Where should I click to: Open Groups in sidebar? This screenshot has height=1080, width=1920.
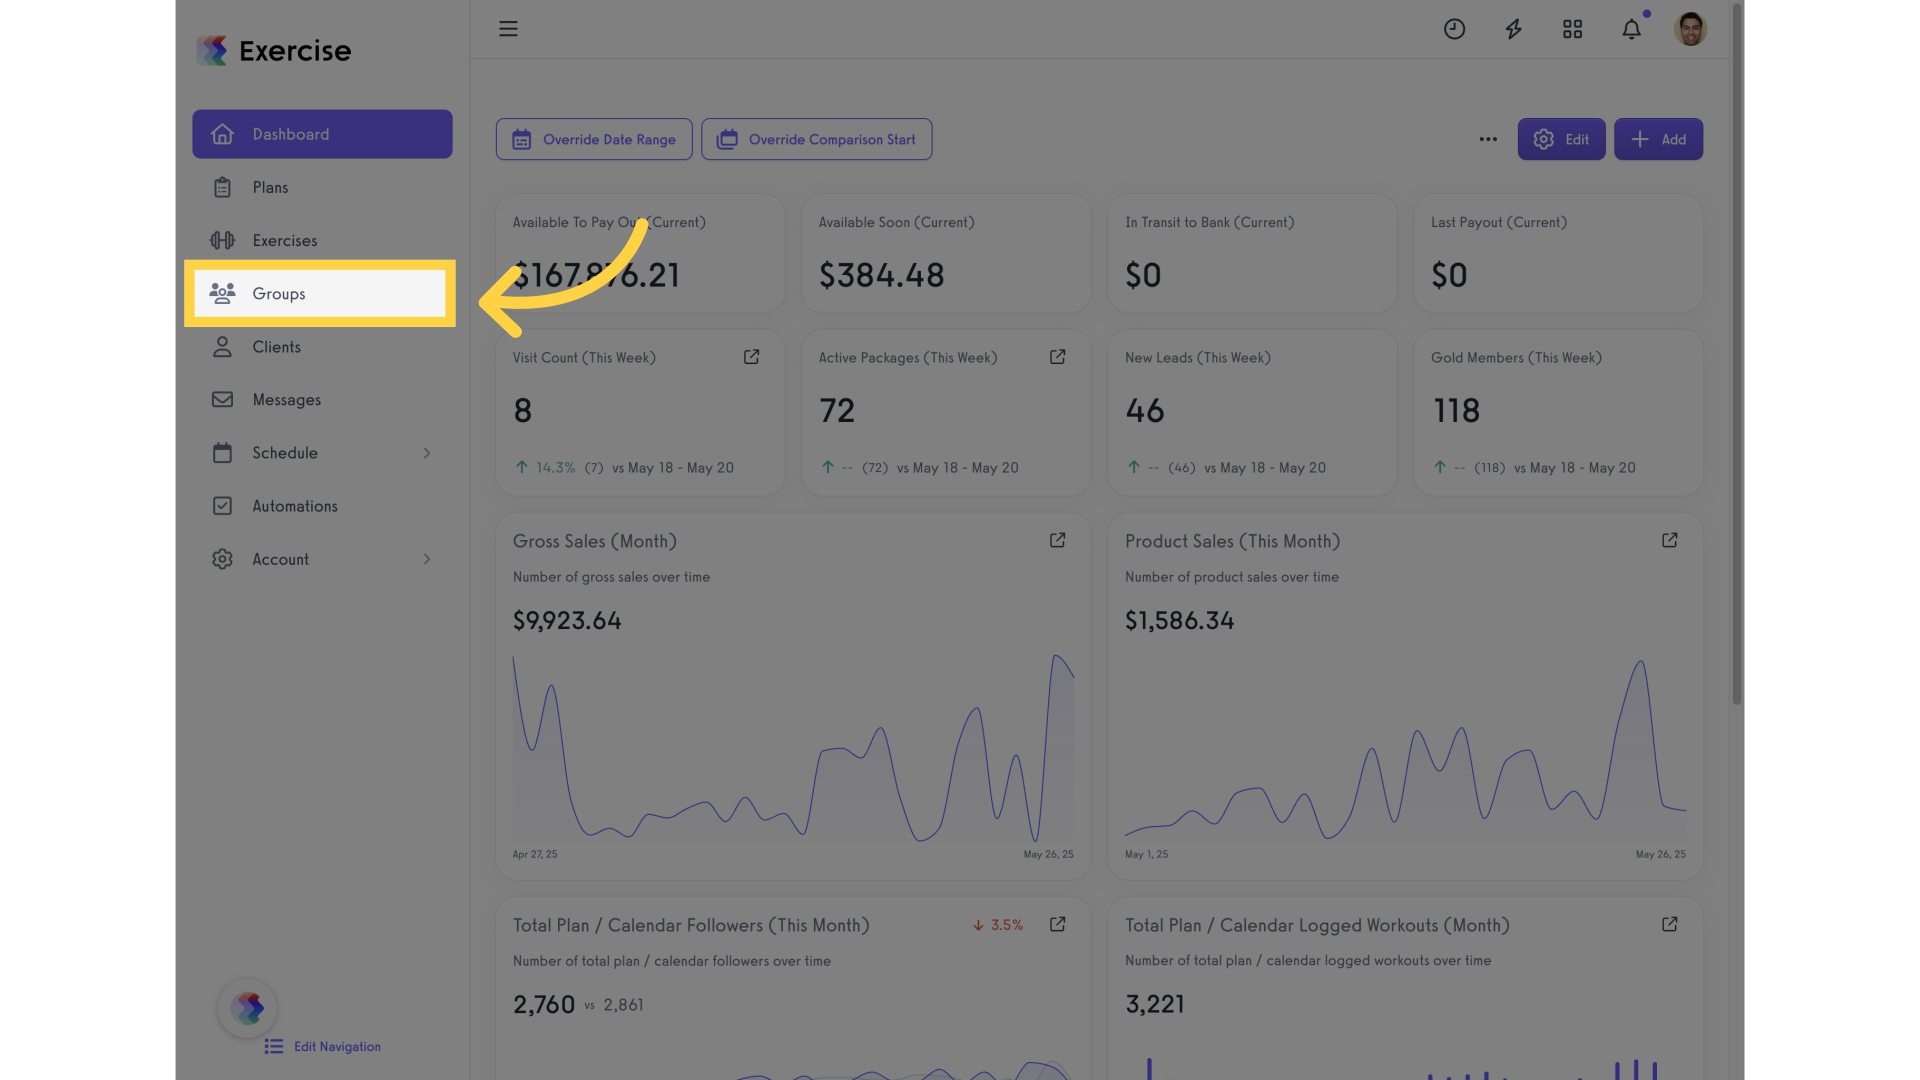[x=320, y=293]
